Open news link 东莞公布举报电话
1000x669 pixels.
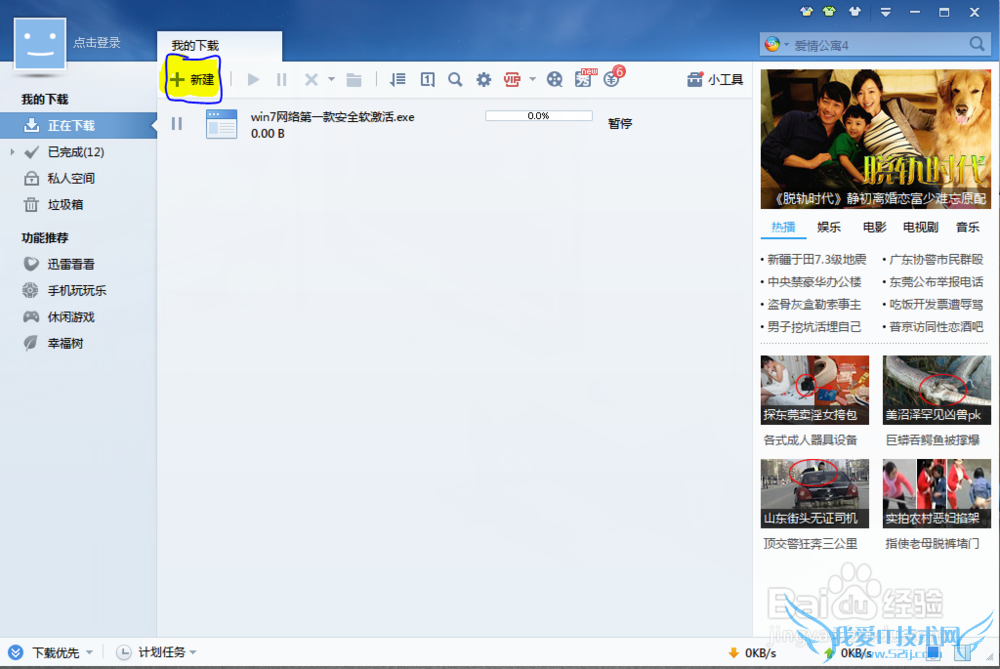pyautogui.click(x=936, y=282)
